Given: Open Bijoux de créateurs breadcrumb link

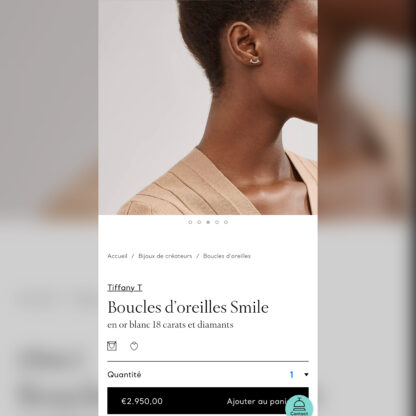Looking at the screenshot, I should [165, 256].
